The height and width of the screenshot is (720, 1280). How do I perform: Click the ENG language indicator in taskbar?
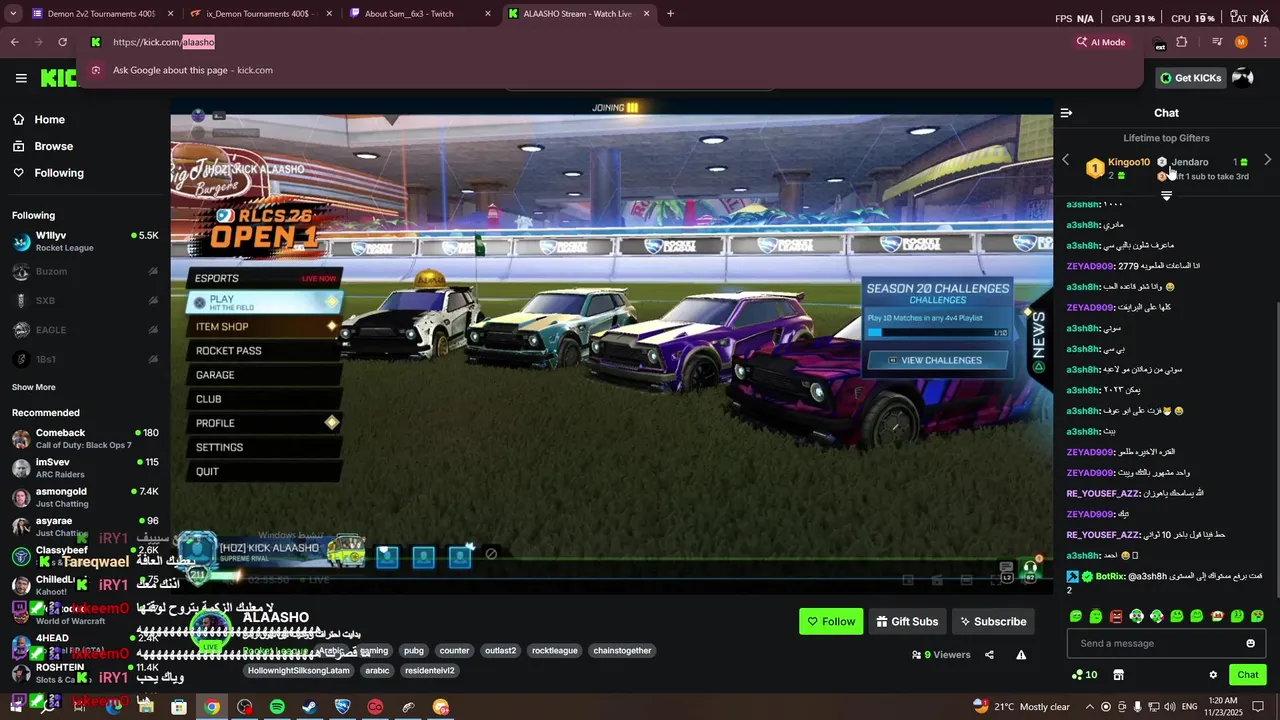coord(1189,707)
